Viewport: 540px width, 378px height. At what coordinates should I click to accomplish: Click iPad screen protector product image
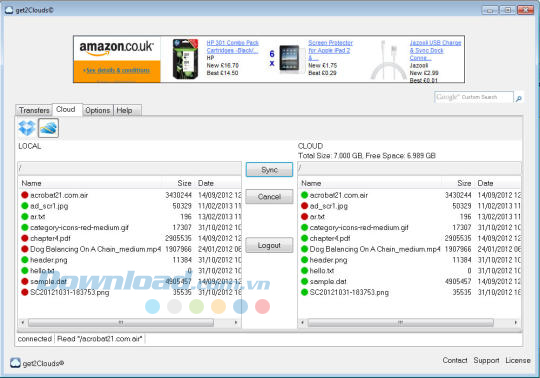point(291,59)
